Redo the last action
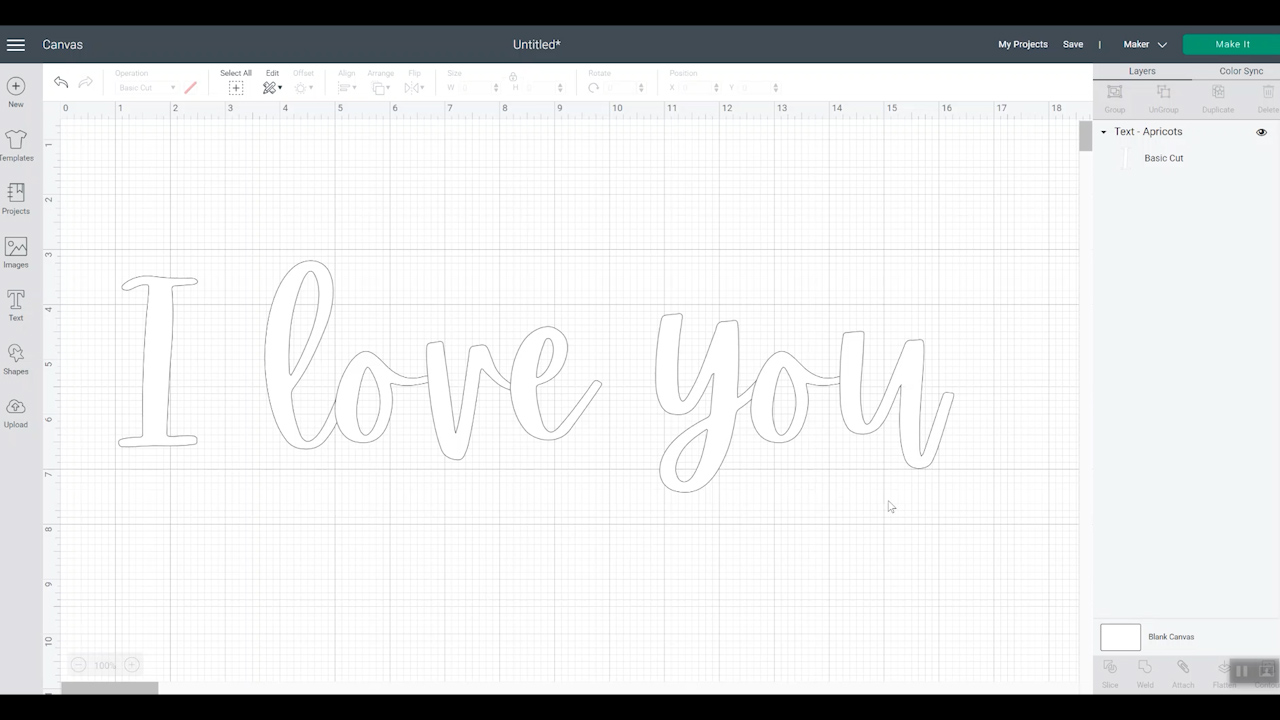 click(86, 83)
